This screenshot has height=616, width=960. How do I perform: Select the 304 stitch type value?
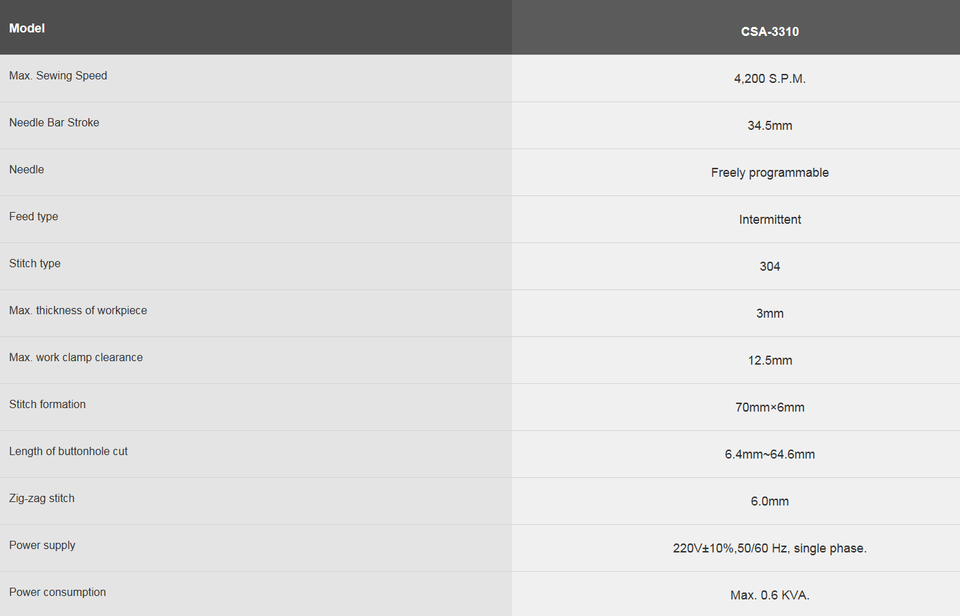(x=769, y=267)
